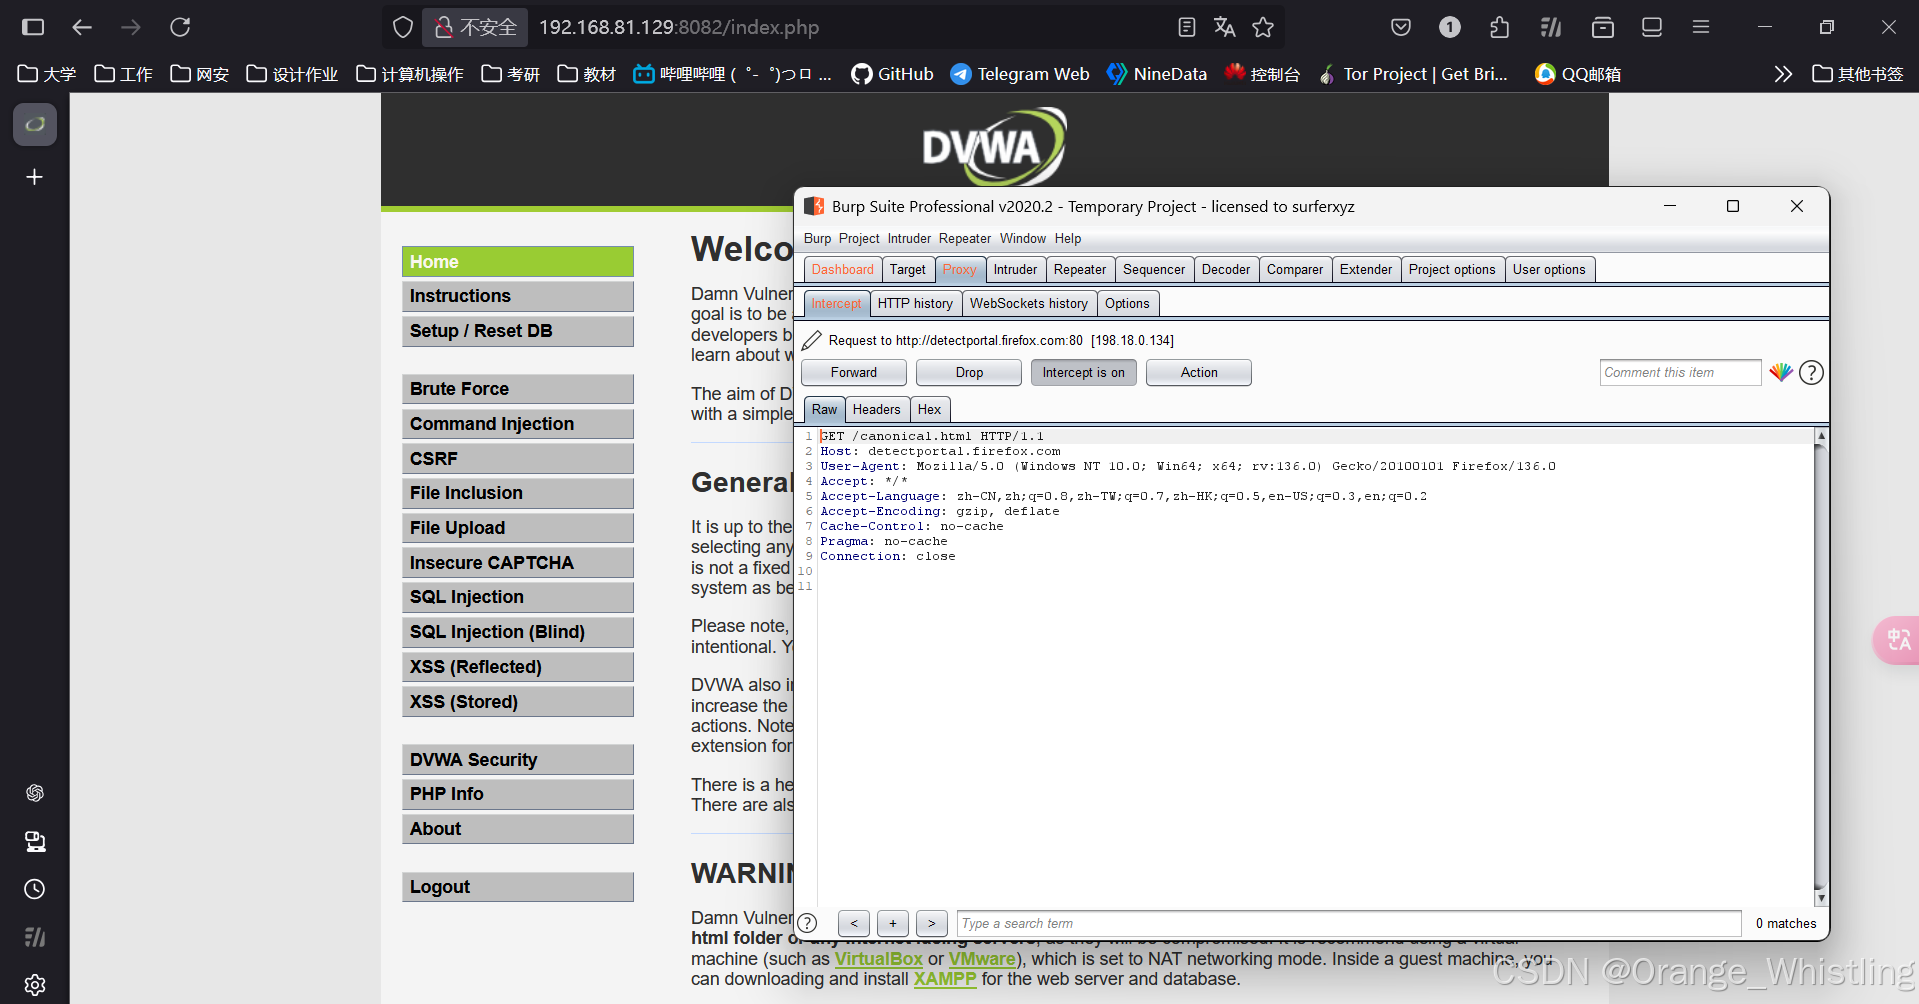This screenshot has width=1919, height=1004.
Task: Open the 工作 bookmark folder
Action: tap(123, 74)
